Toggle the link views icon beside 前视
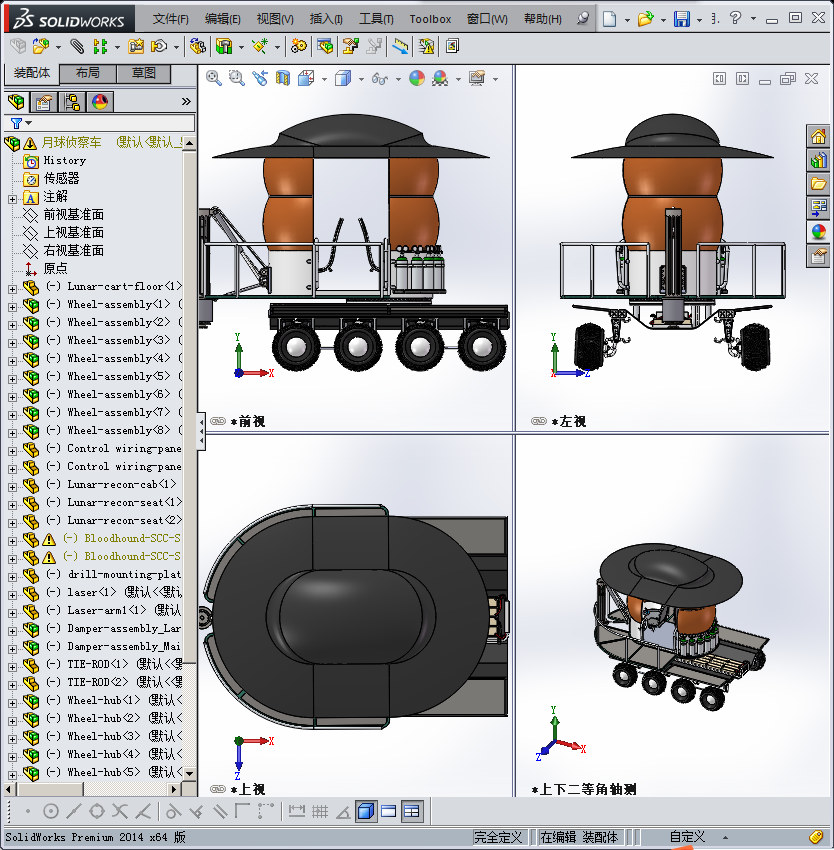The width and height of the screenshot is (834, 850). (x=218, y=421)
